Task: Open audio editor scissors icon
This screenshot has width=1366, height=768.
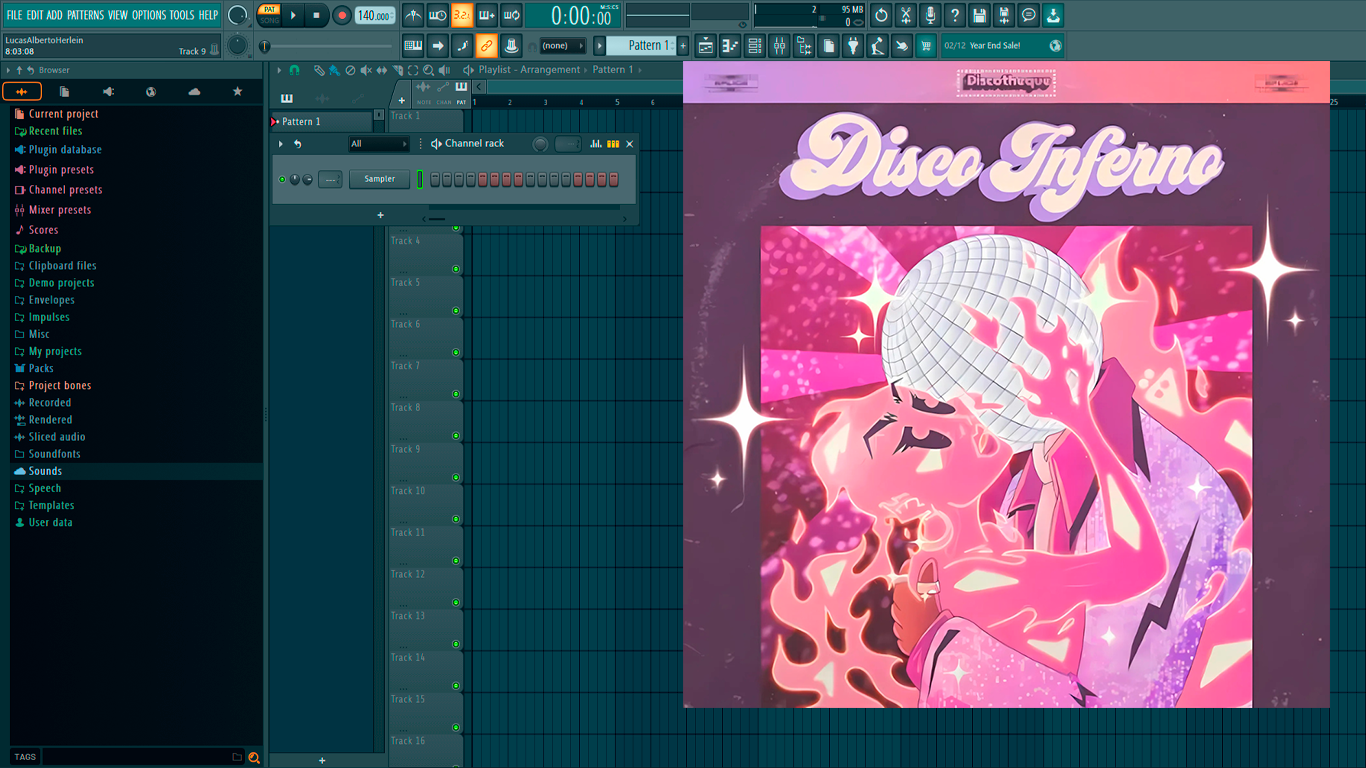Action: click(905, 15)
